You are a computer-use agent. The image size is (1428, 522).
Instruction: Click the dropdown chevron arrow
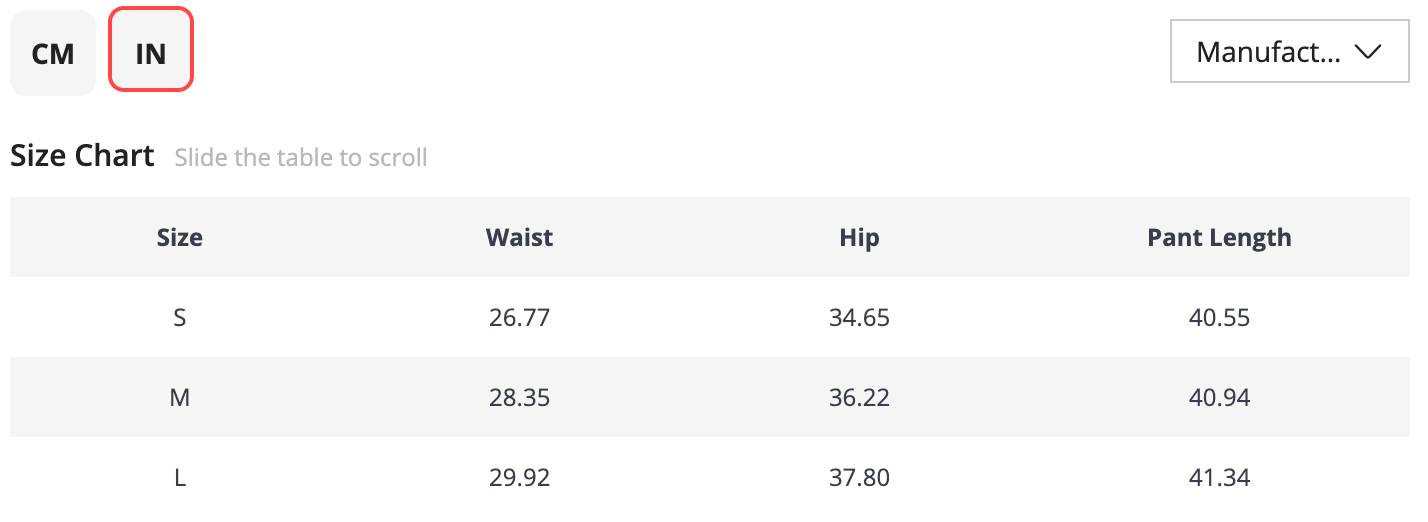[x=1367, y=52]
